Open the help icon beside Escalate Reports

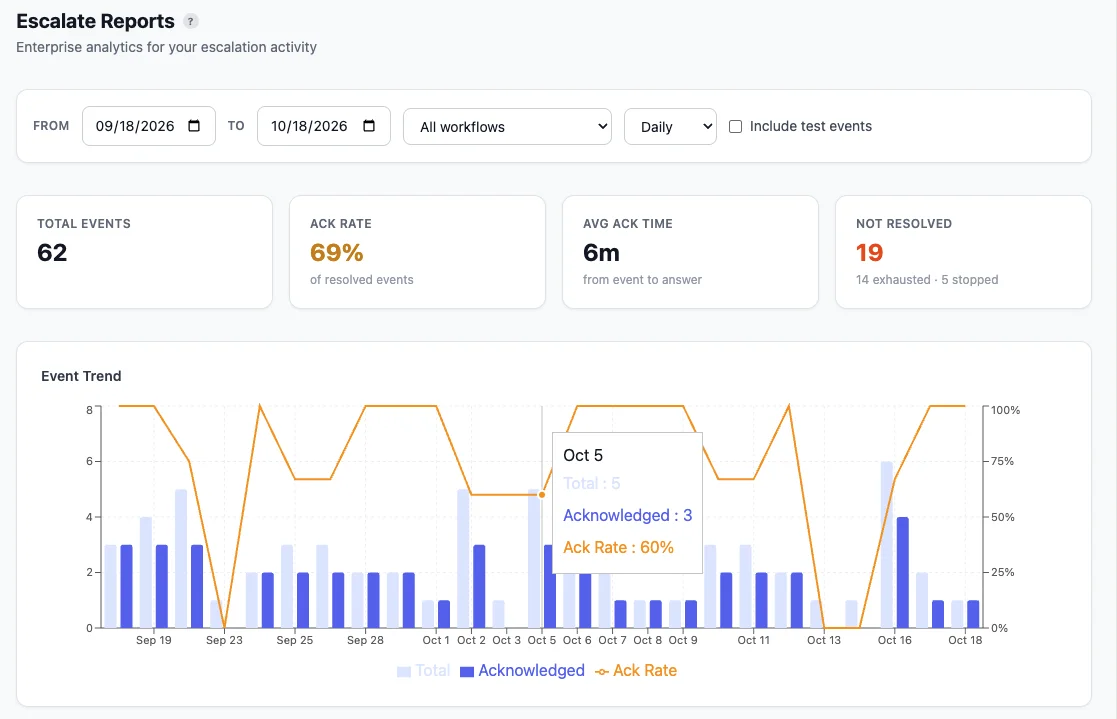pyautogui.click(x=190, y=21)
